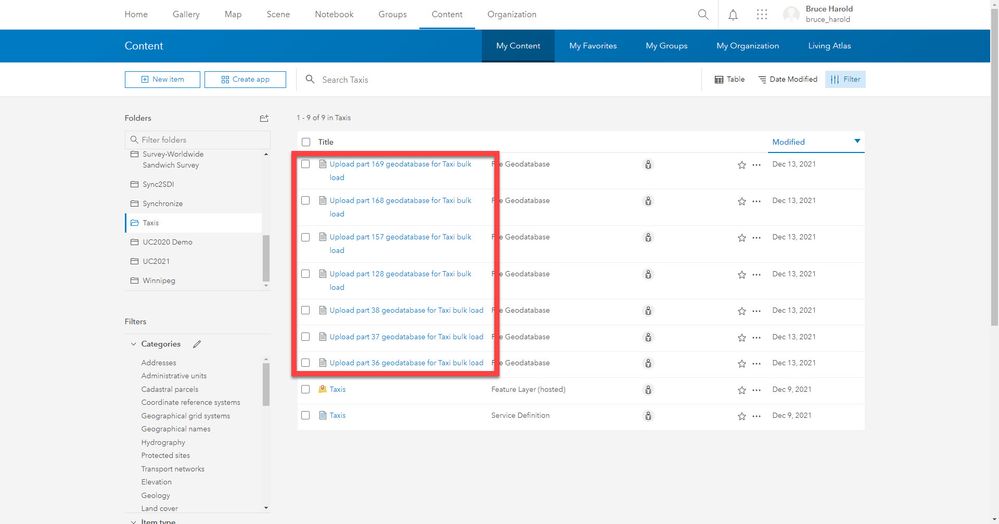Click the folders list scrollbar
Viewport: 999px width, 524px height.
coord(266,258)
